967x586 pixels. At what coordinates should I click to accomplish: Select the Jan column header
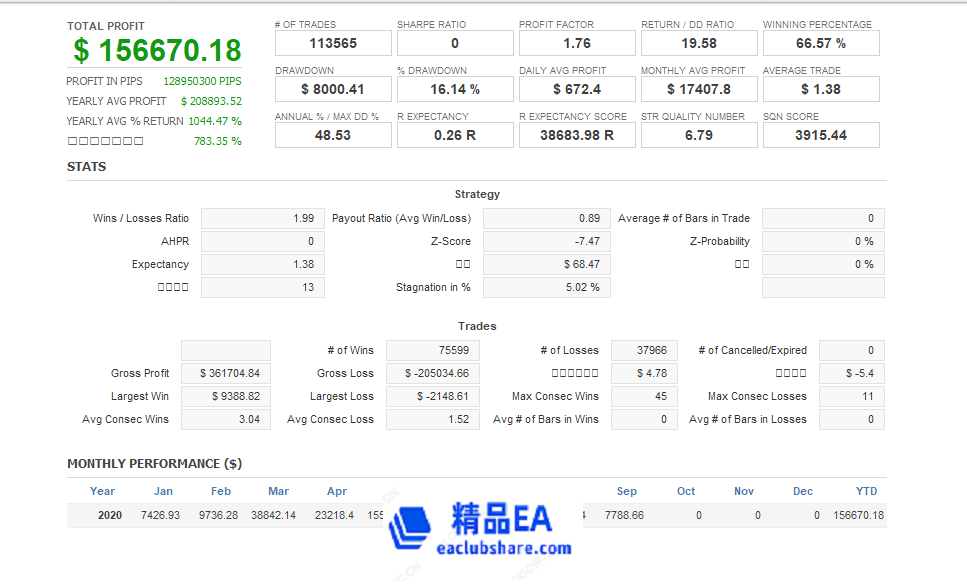click(164, 491)
